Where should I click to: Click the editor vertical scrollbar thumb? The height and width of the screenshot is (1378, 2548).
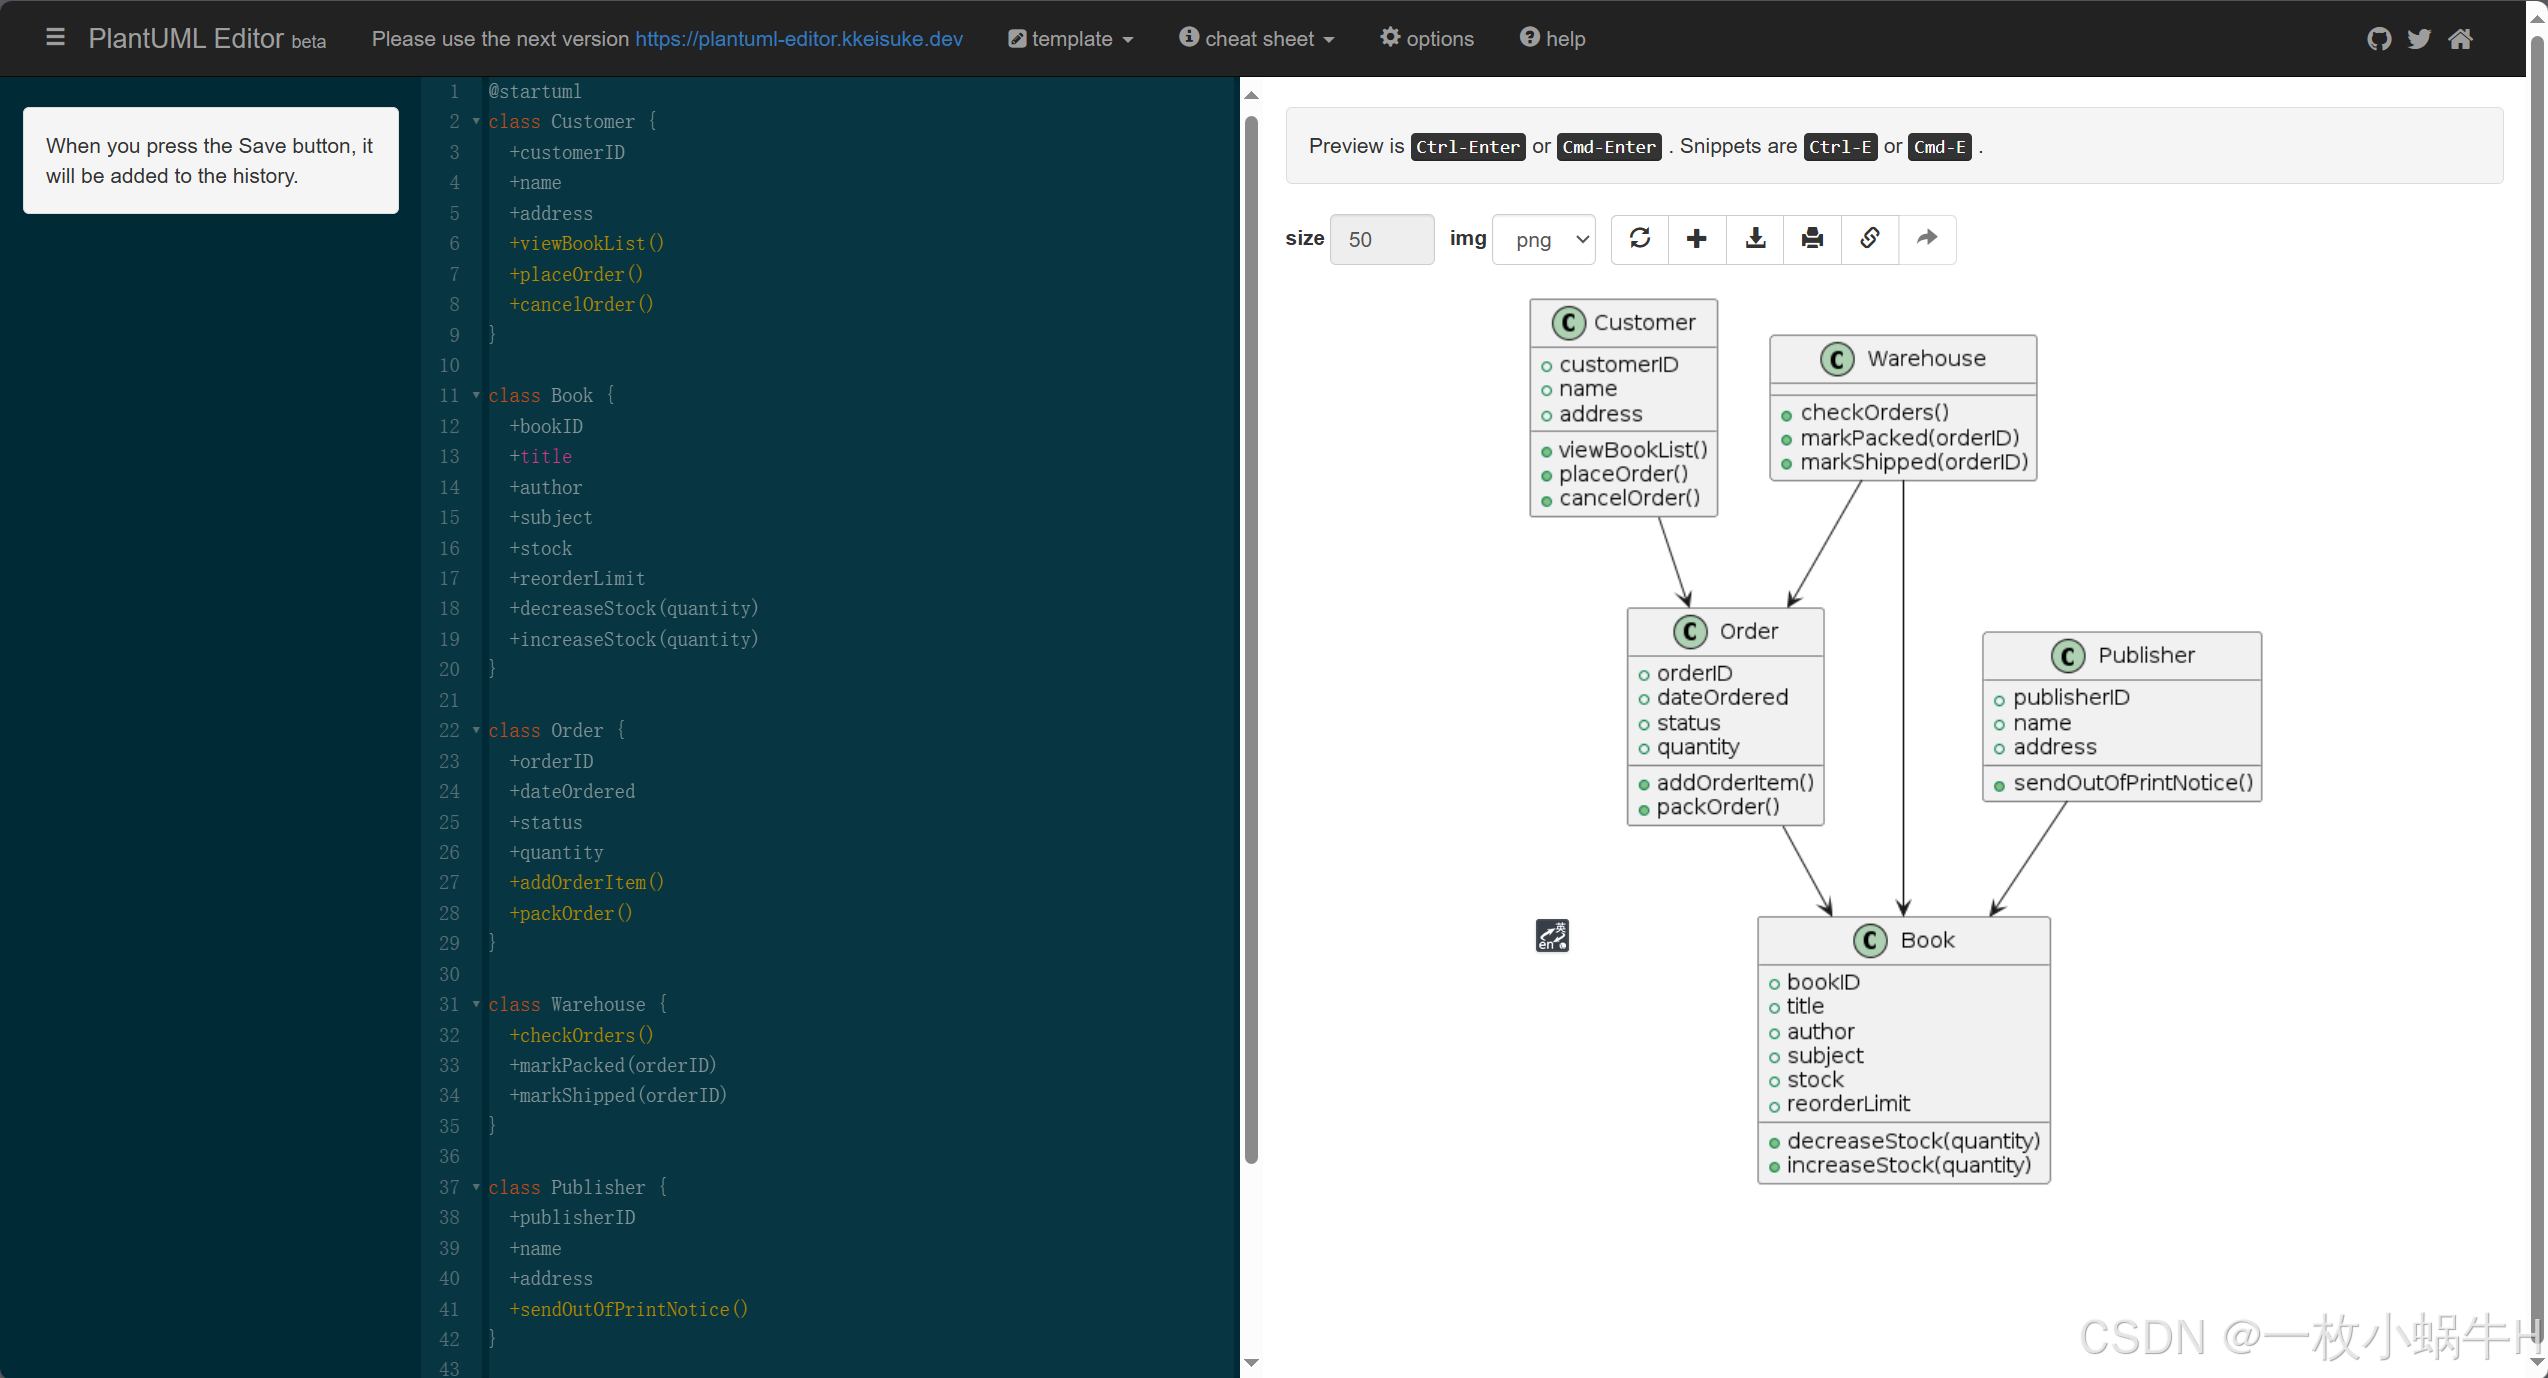(1251, 640)
